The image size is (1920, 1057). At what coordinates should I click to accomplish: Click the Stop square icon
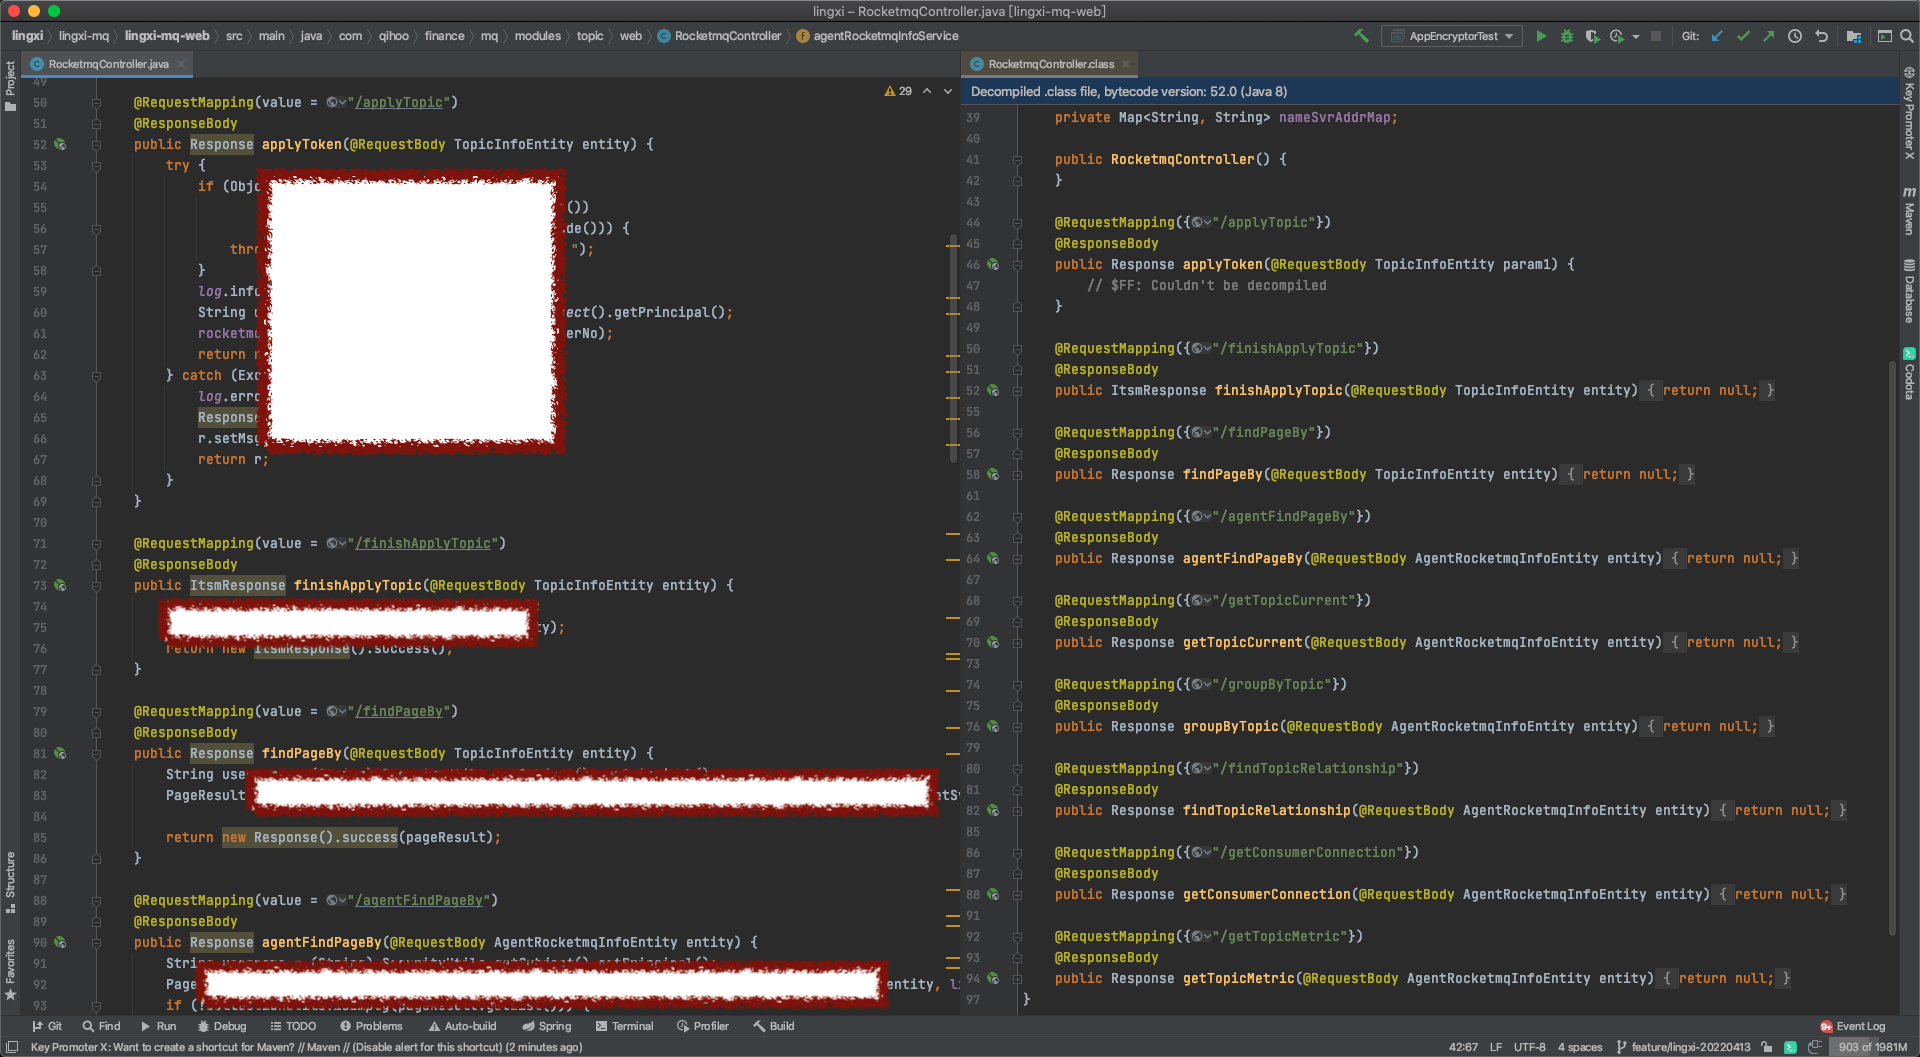point(1656,36)
